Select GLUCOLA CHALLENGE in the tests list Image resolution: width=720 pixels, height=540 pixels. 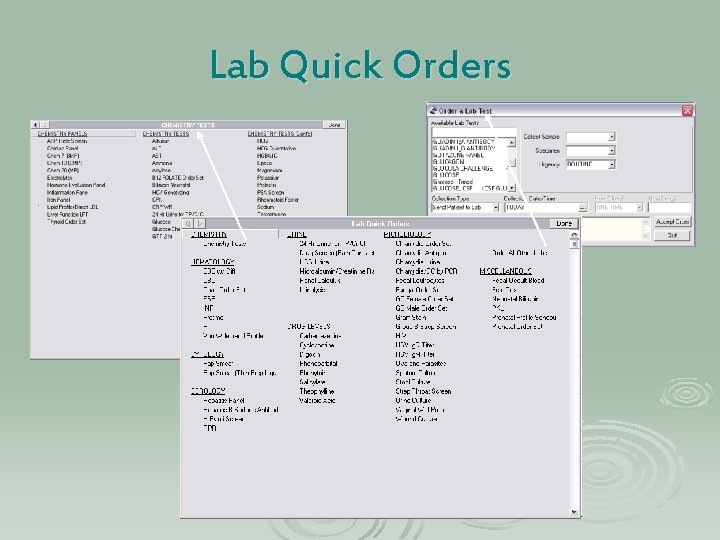pos(463,169)
